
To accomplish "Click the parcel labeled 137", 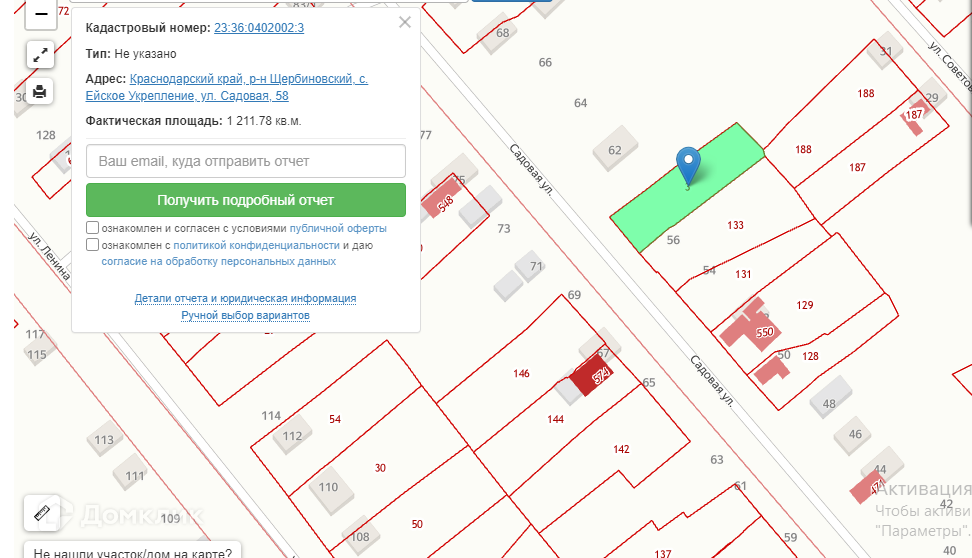I will pyautogui.click(x=663, y=553).
